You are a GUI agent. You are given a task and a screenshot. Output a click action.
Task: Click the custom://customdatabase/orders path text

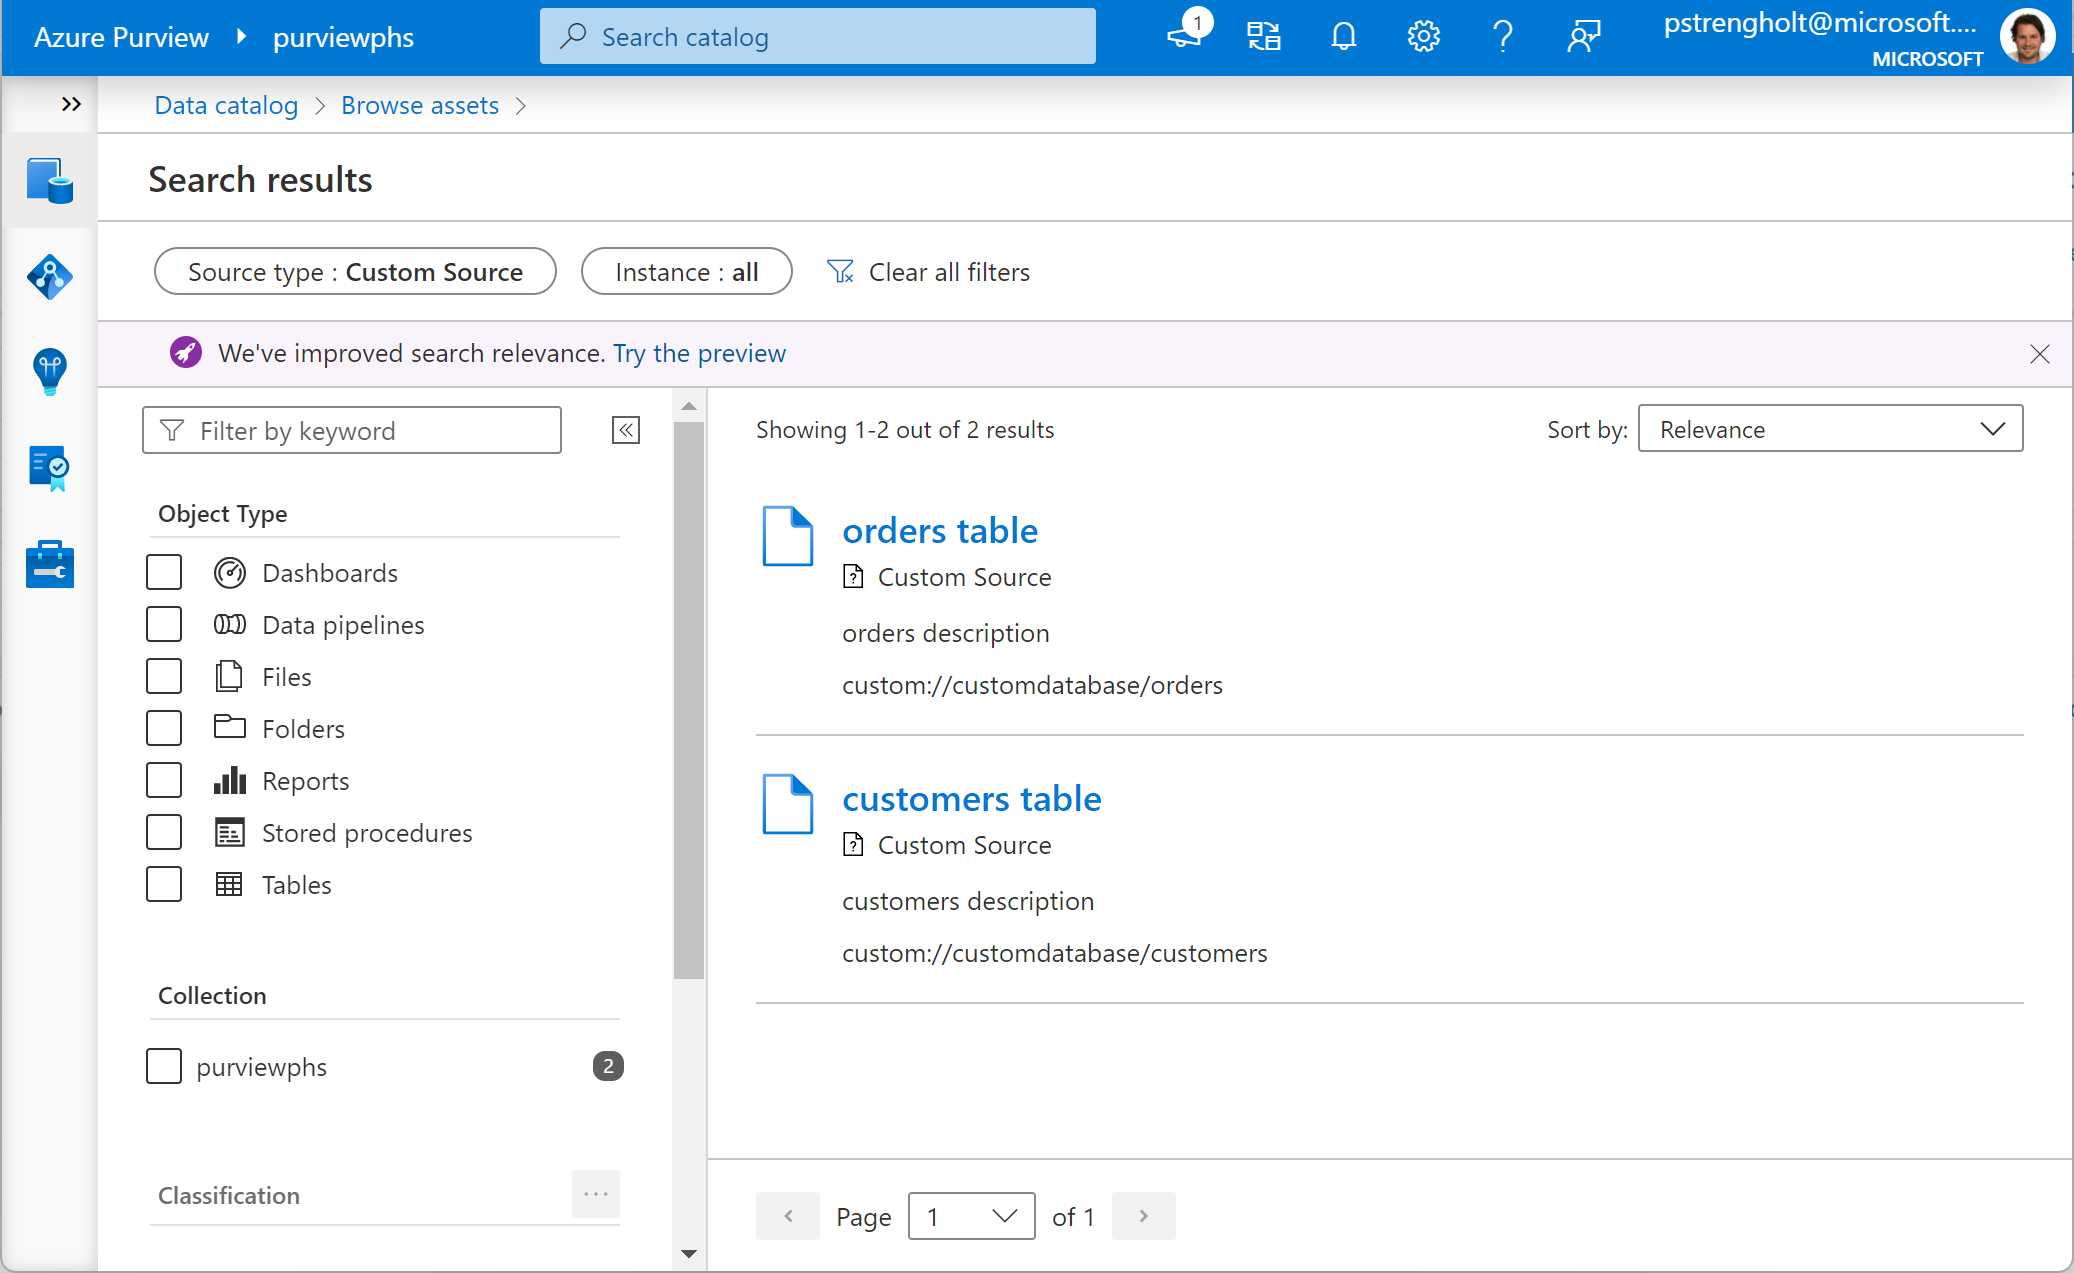pos(1032,685)
